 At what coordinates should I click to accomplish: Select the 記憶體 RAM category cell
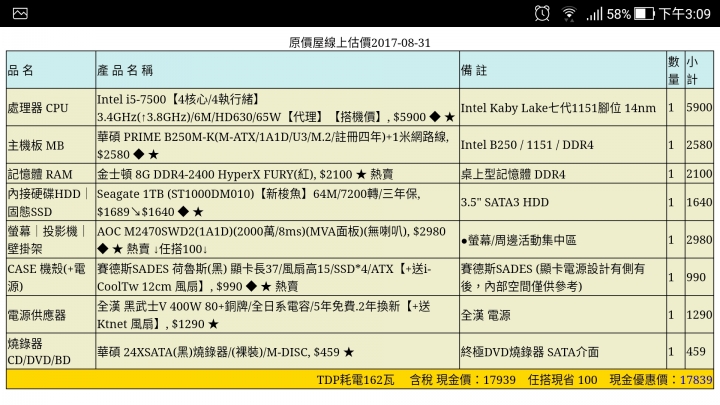pos(51,174)
